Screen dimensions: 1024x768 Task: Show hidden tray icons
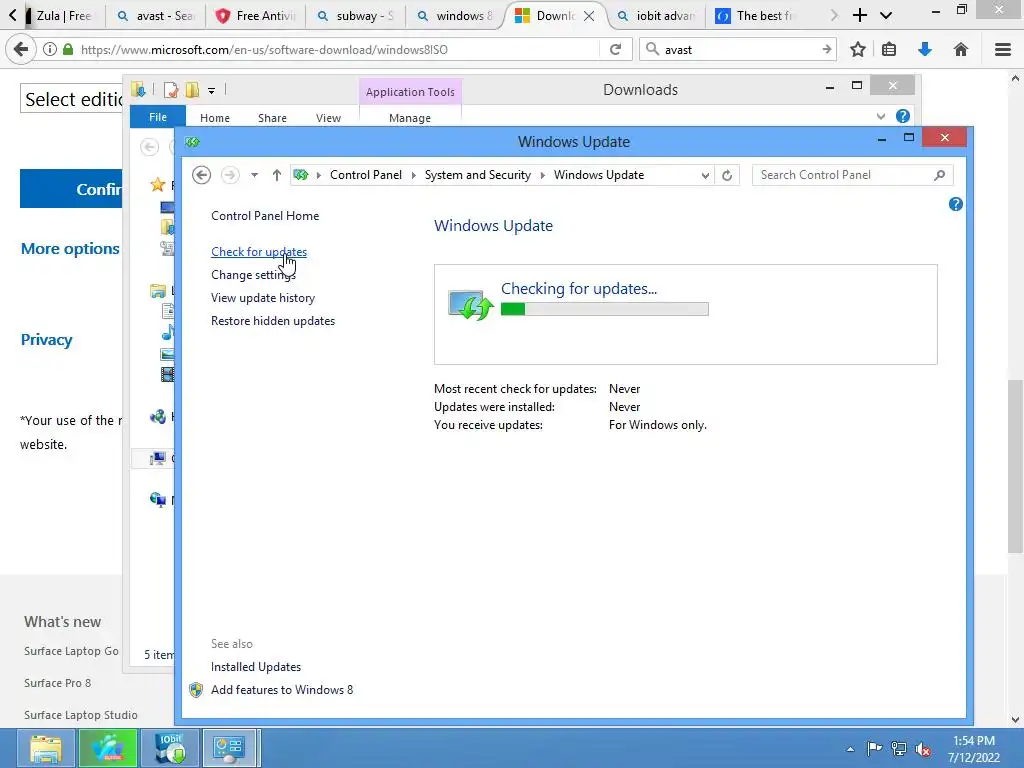click(x=850, y=750)
